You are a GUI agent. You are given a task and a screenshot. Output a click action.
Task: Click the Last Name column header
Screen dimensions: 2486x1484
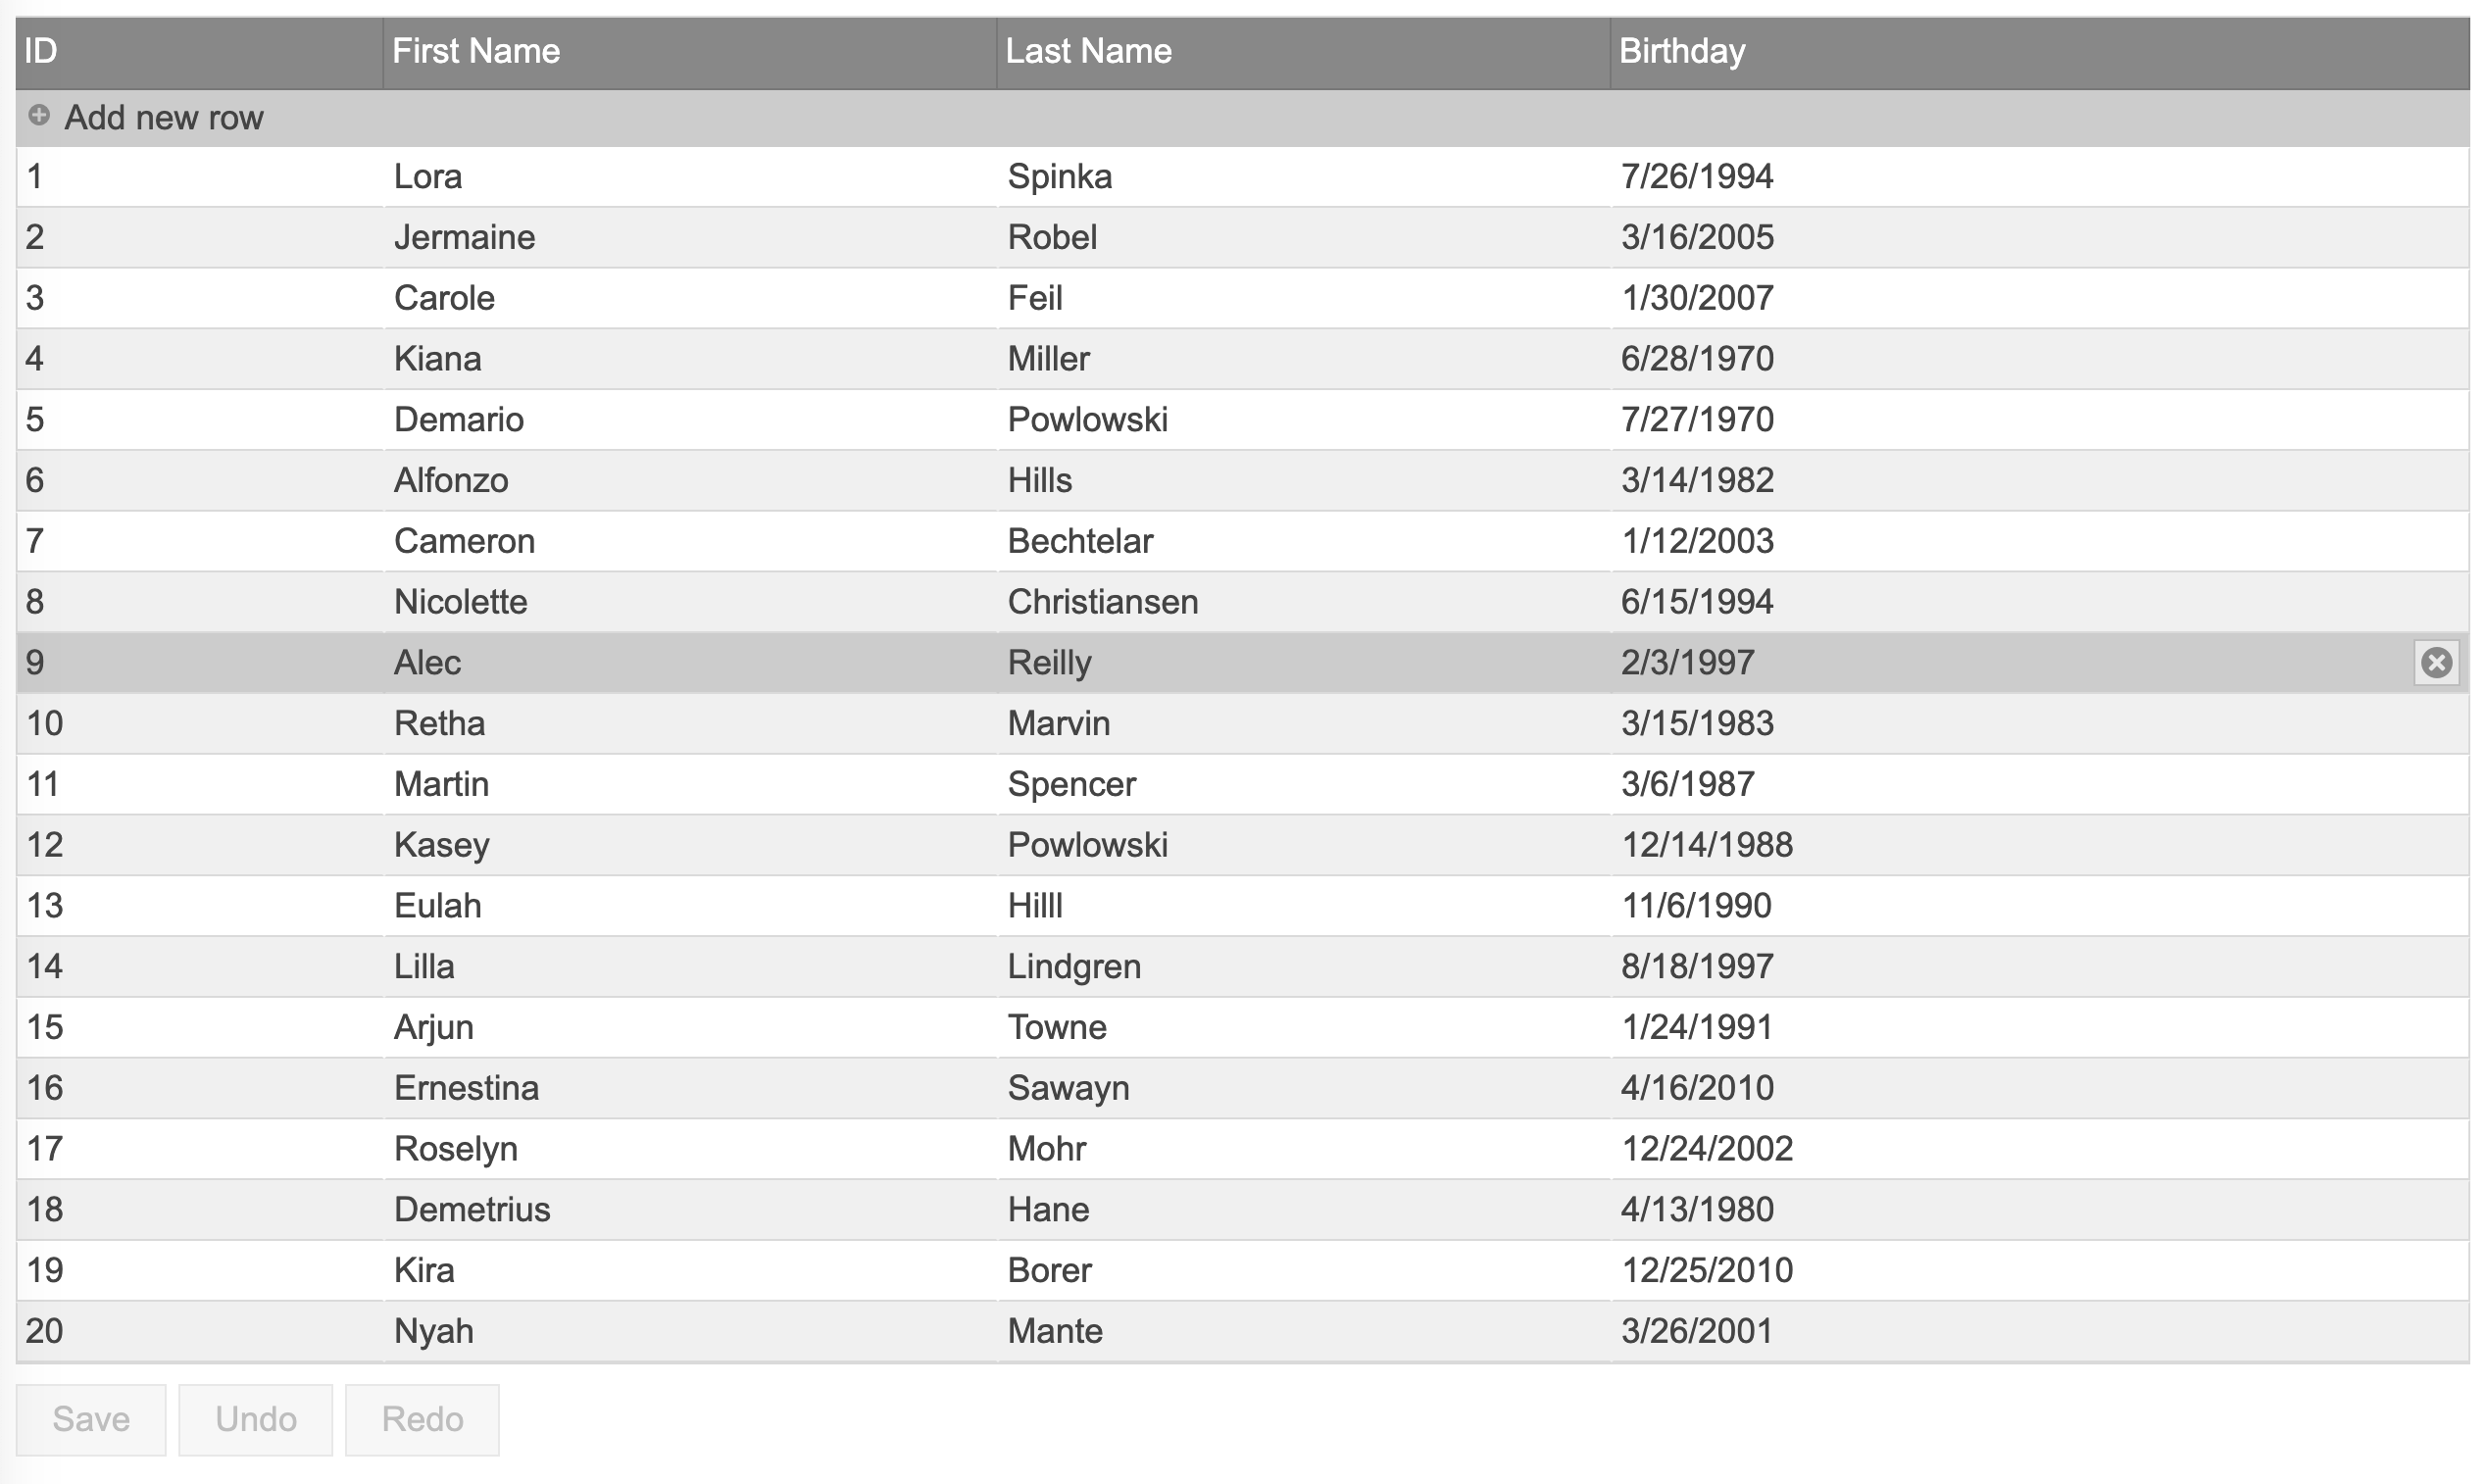[1088, 51]
